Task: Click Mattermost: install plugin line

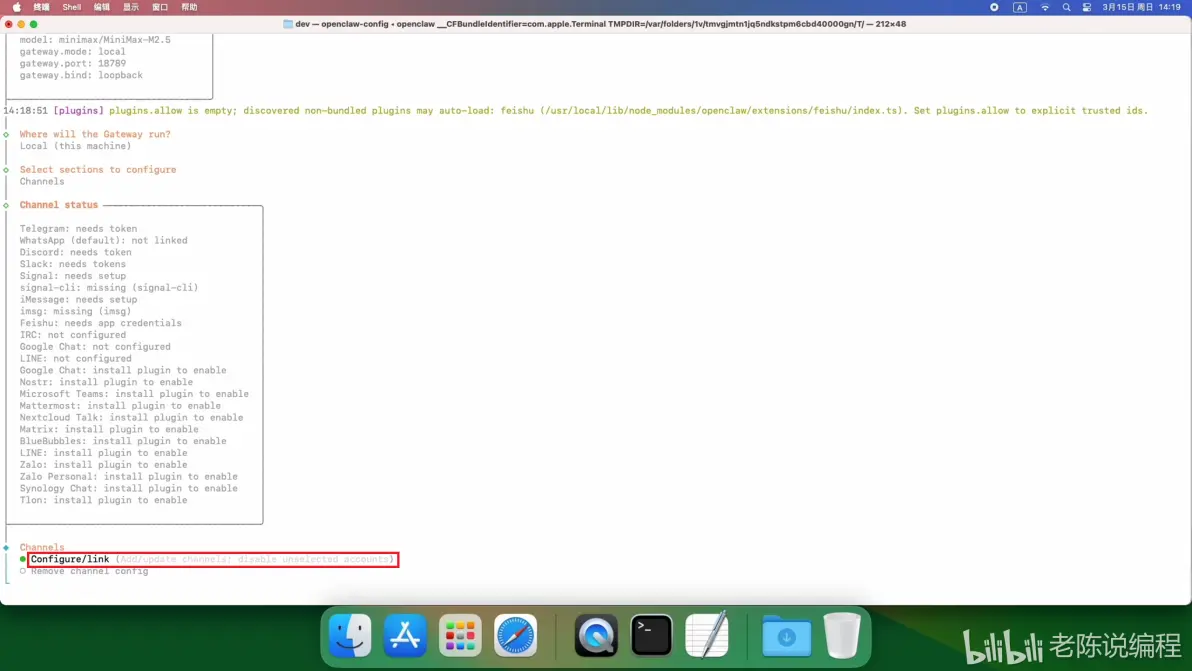Action: pos(120,406)
